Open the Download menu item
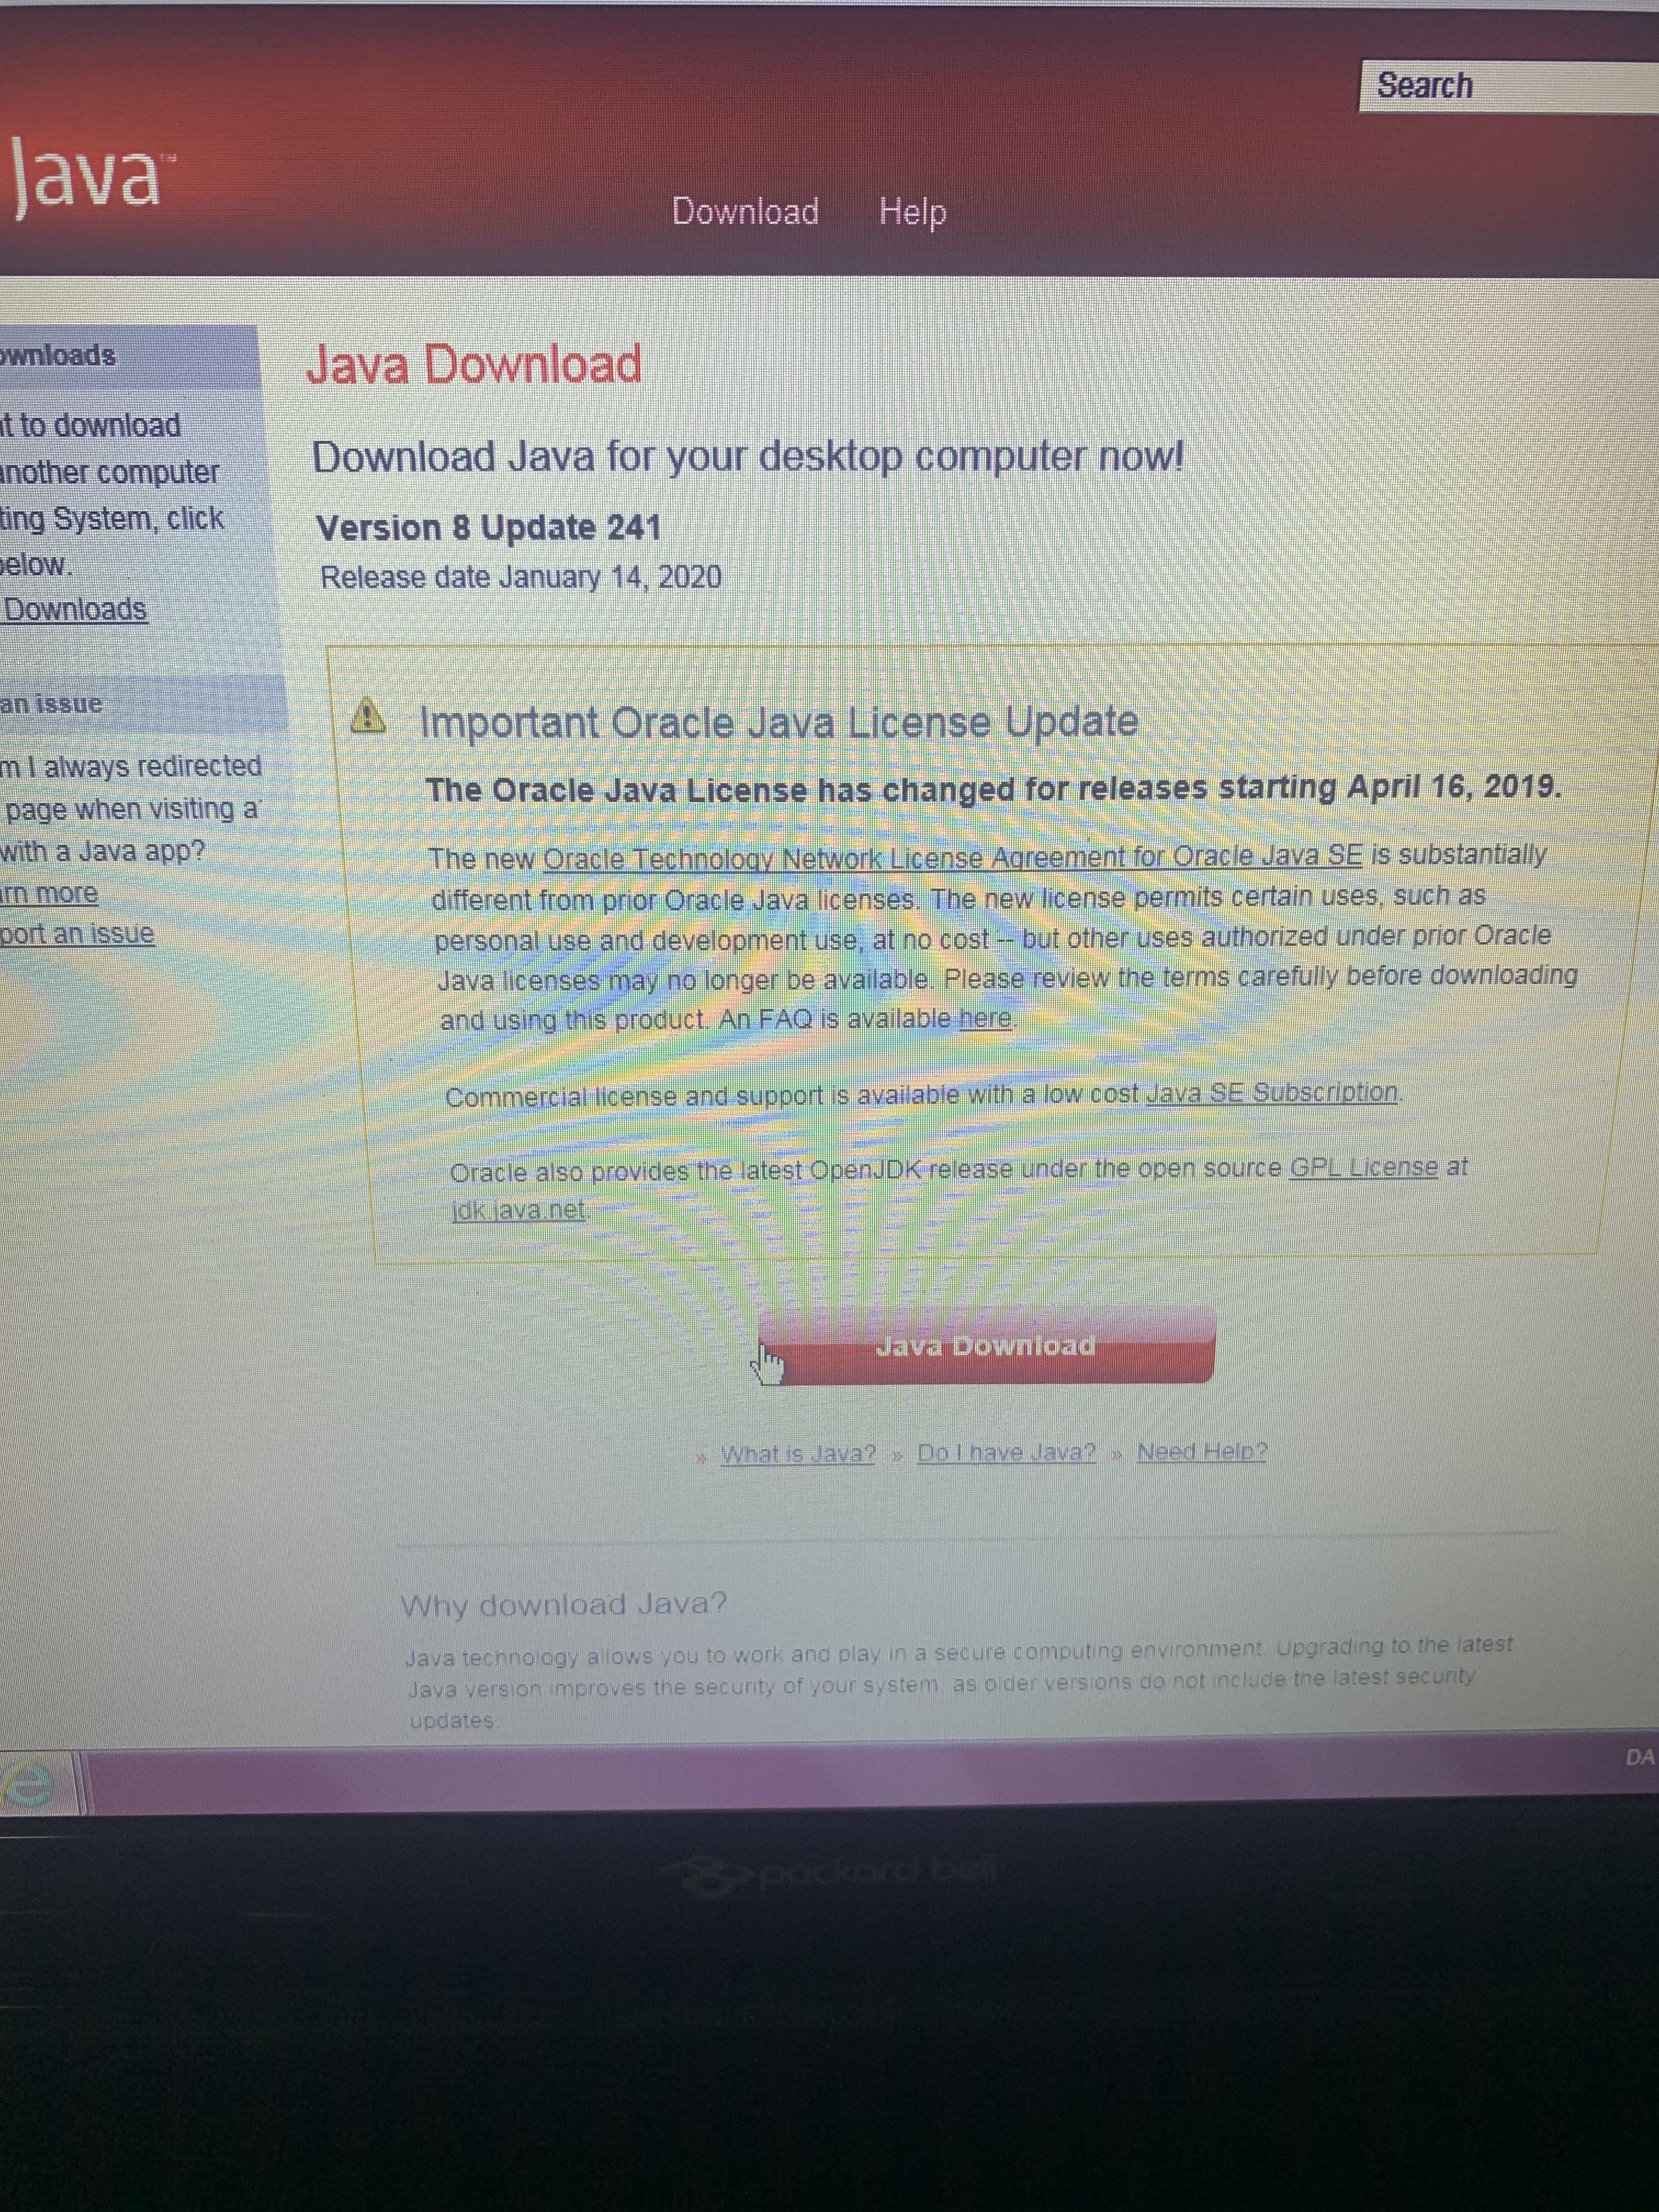The image size is (1659, 2212). (745, 211)
